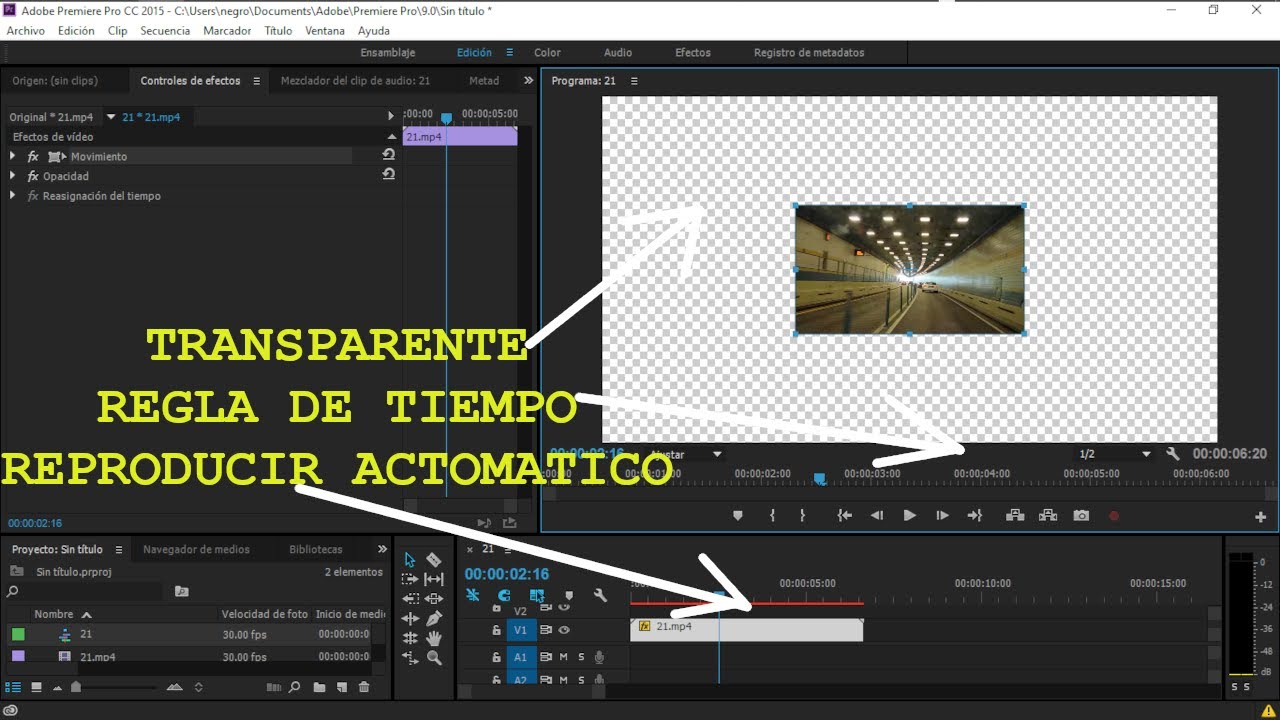Viewport: 1280px width, 720px height.
Task: Switch to the Color workspace
Action: (x=547, y=52)
